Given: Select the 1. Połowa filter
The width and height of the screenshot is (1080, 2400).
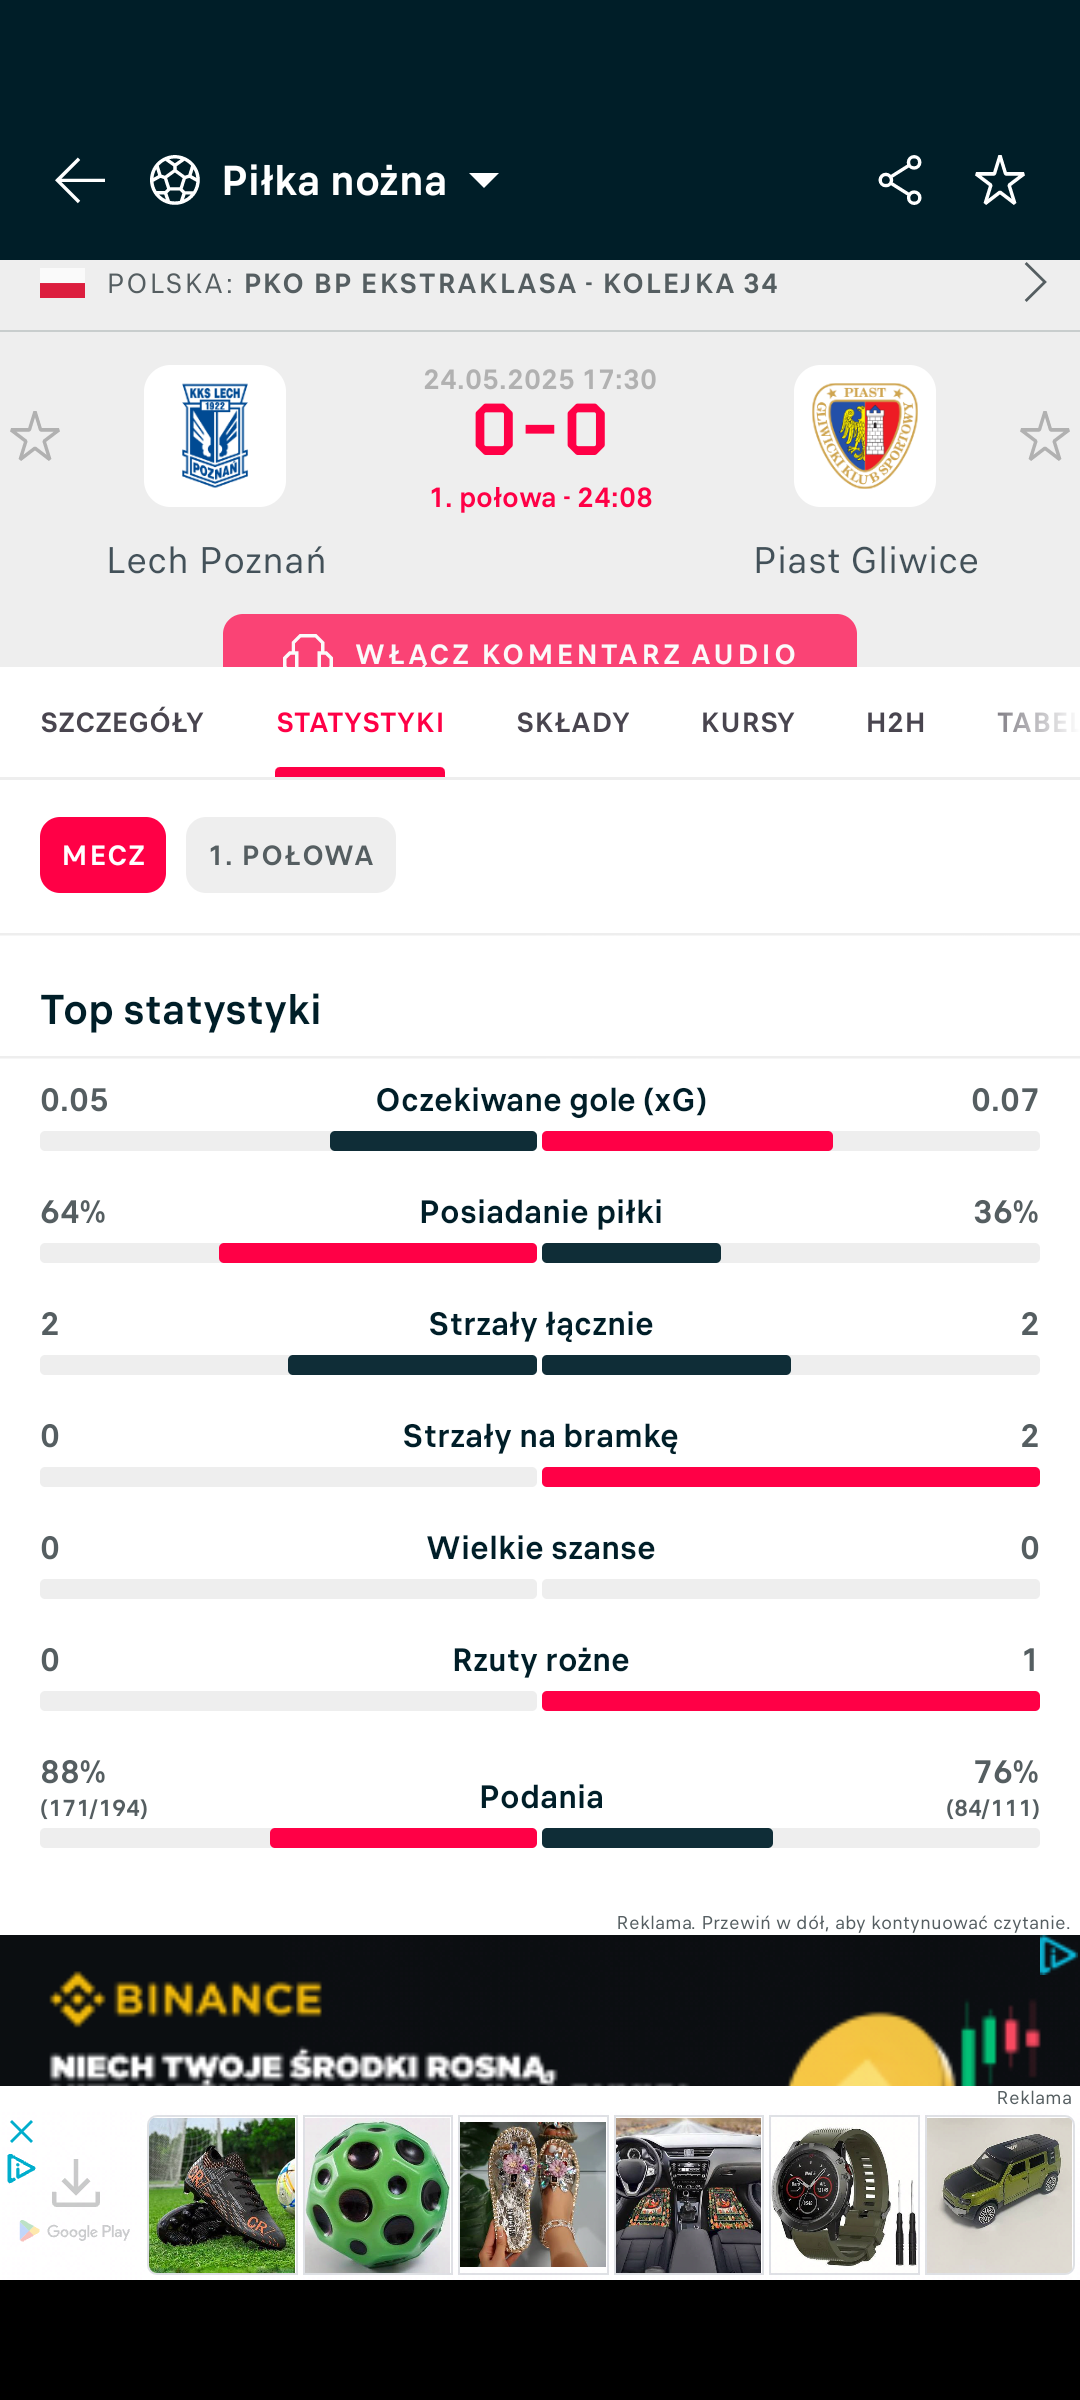Looking at the screenshot, I should 291,855.
